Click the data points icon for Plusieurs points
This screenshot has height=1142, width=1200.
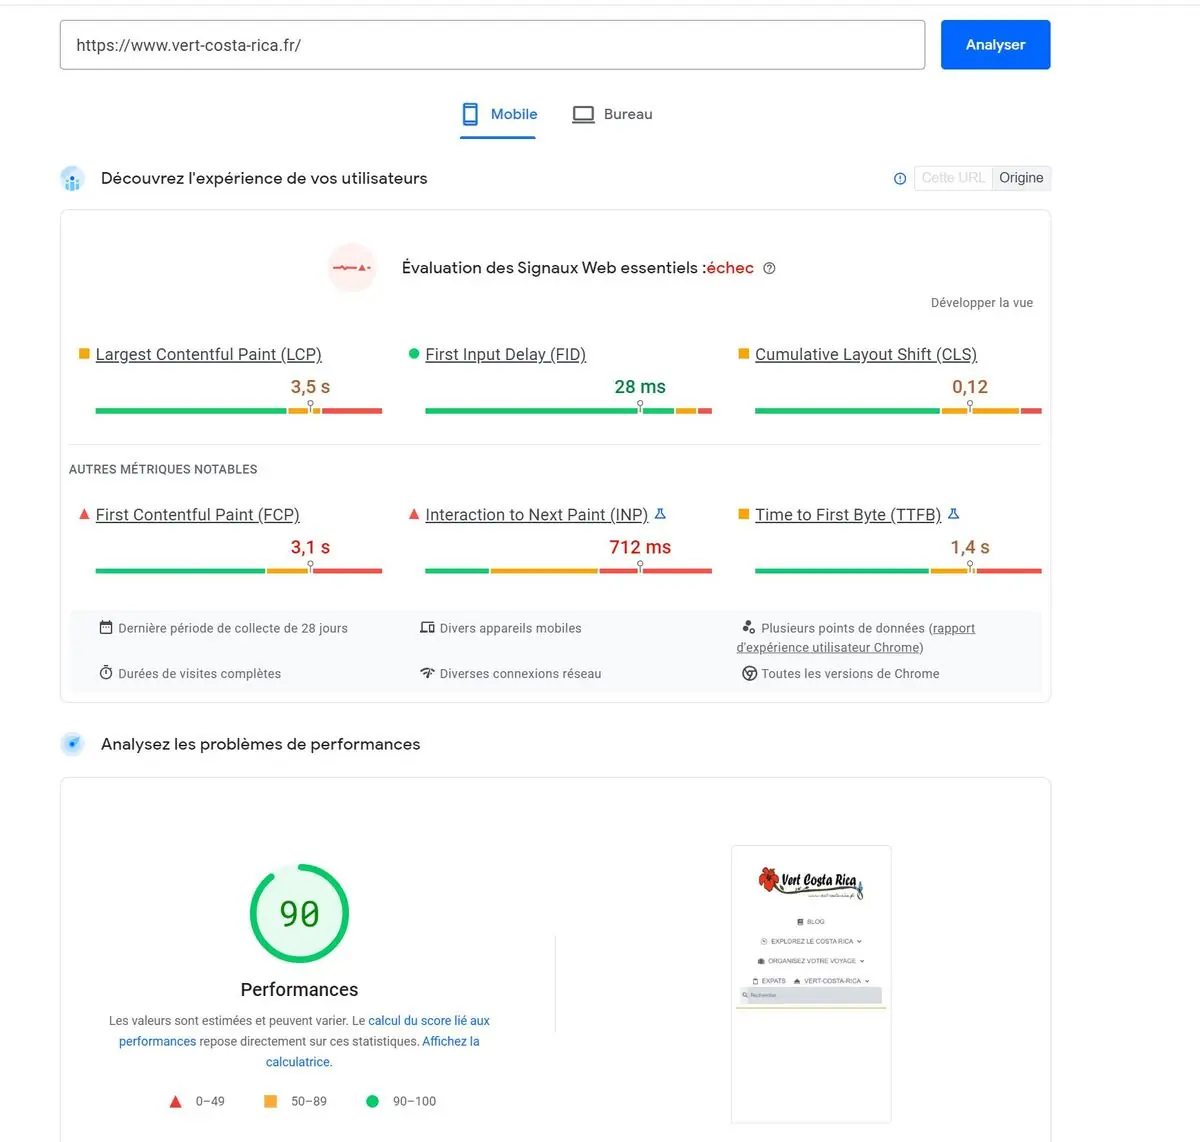click(748, 627)
